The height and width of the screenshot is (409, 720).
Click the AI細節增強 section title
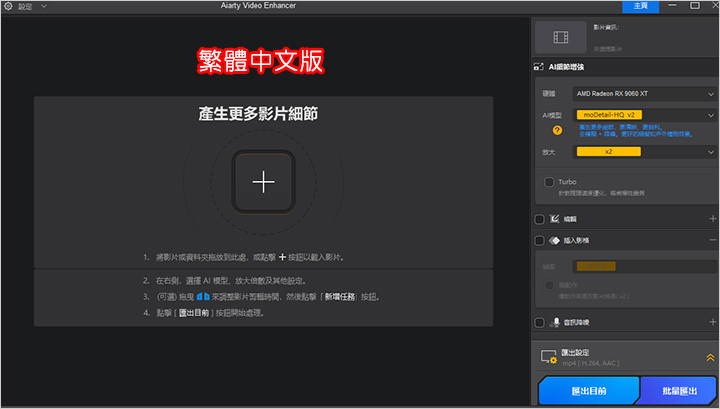(566, 67)
